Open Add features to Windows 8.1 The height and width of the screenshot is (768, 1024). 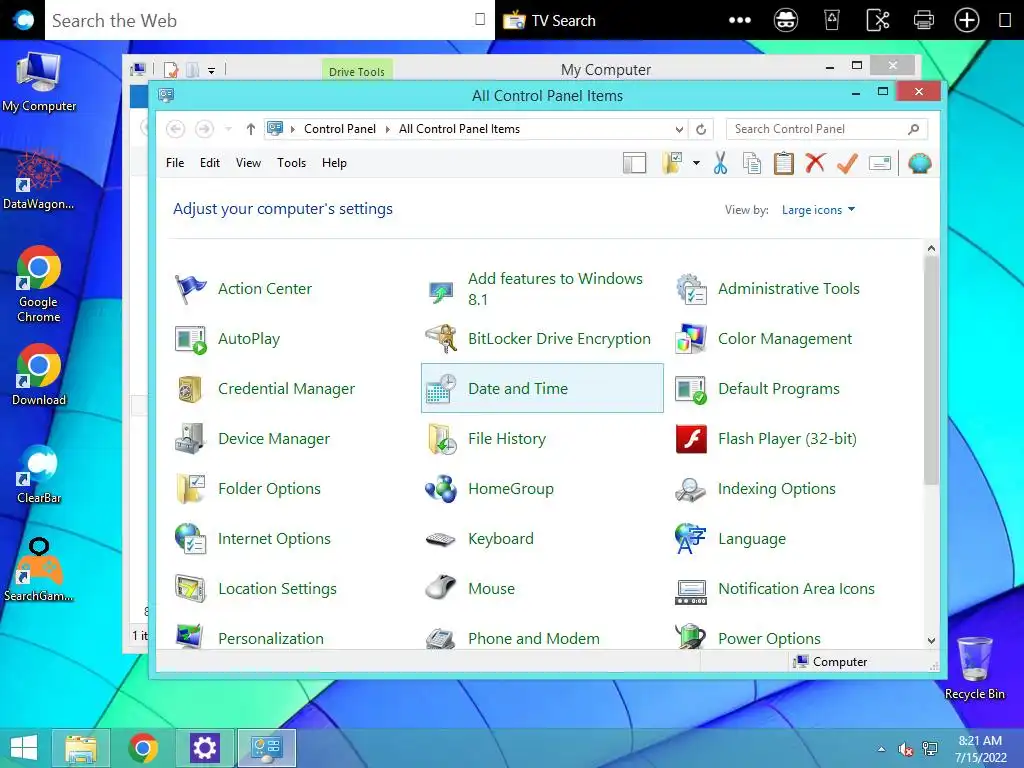pyautogui.click(x=542, y=289)
